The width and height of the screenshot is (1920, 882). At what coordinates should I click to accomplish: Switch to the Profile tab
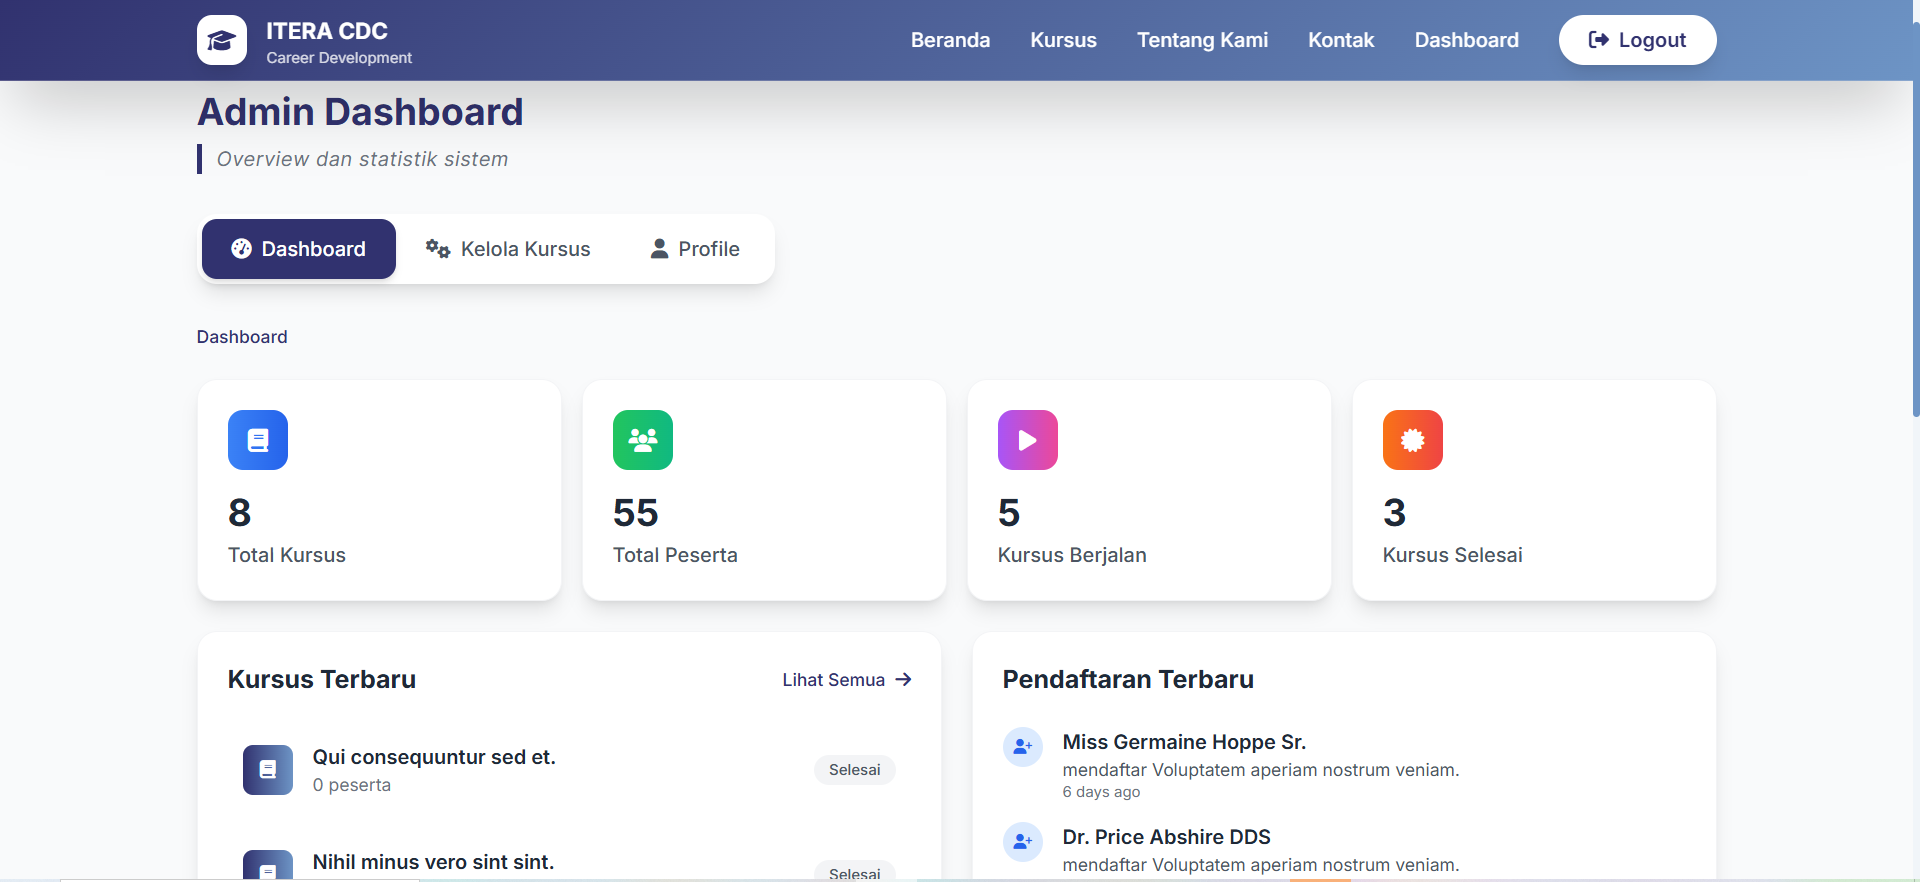tap(695, 249)
